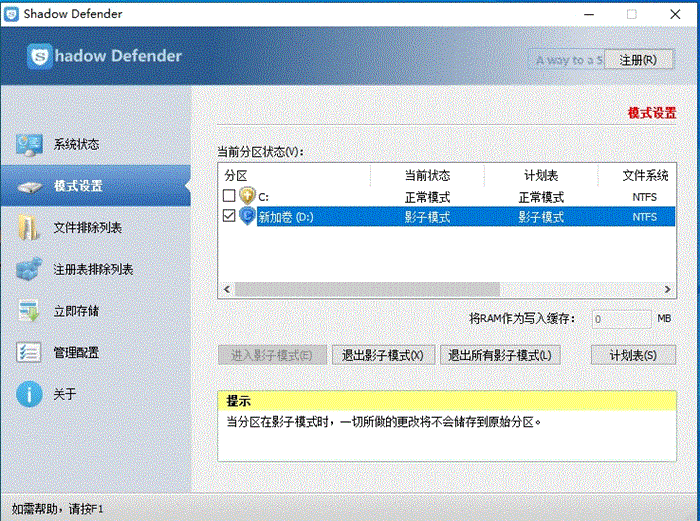700x521 pixels.
Task: Show the 关于 page
Action: pos(96,394)
